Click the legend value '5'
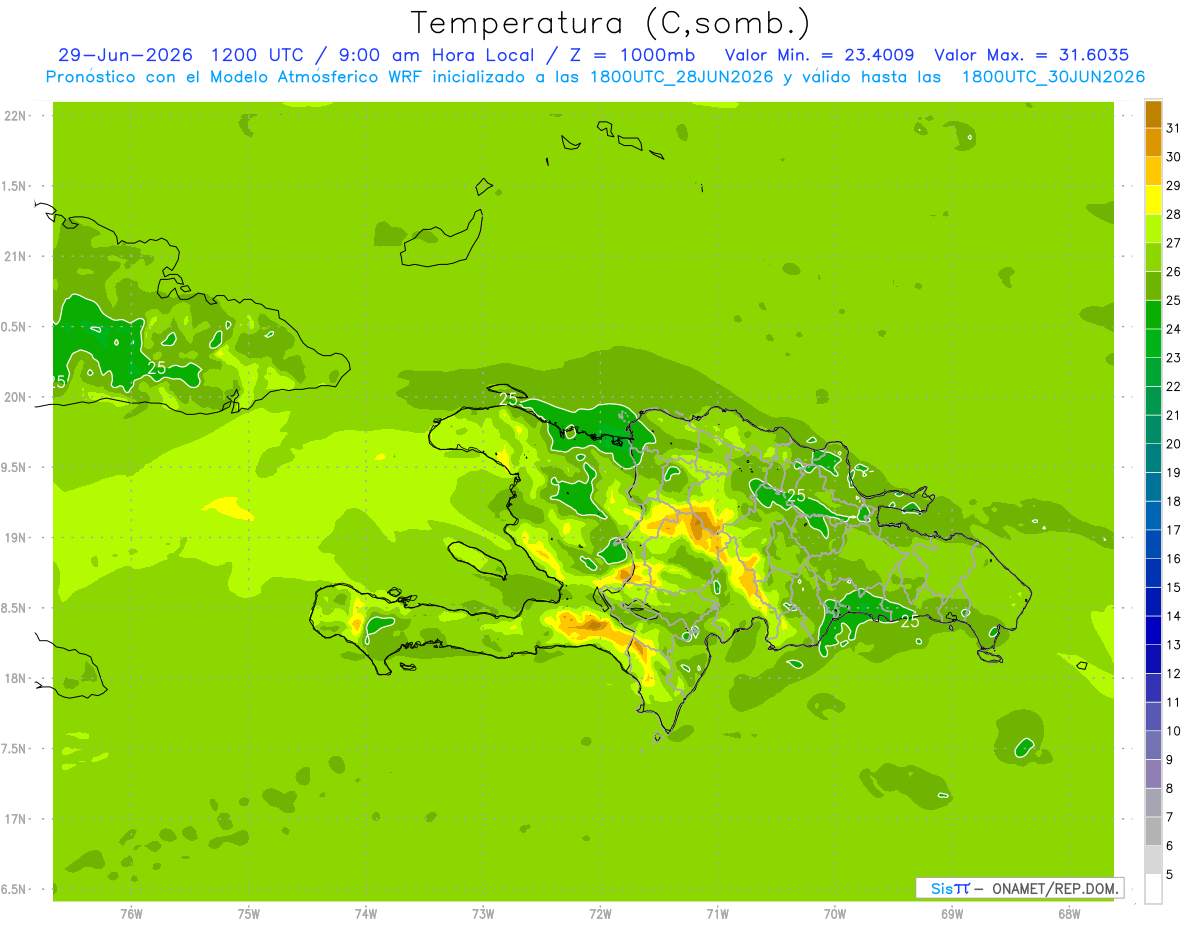The height and width of the screenshot is (927, 1200). click(1171, 874)
